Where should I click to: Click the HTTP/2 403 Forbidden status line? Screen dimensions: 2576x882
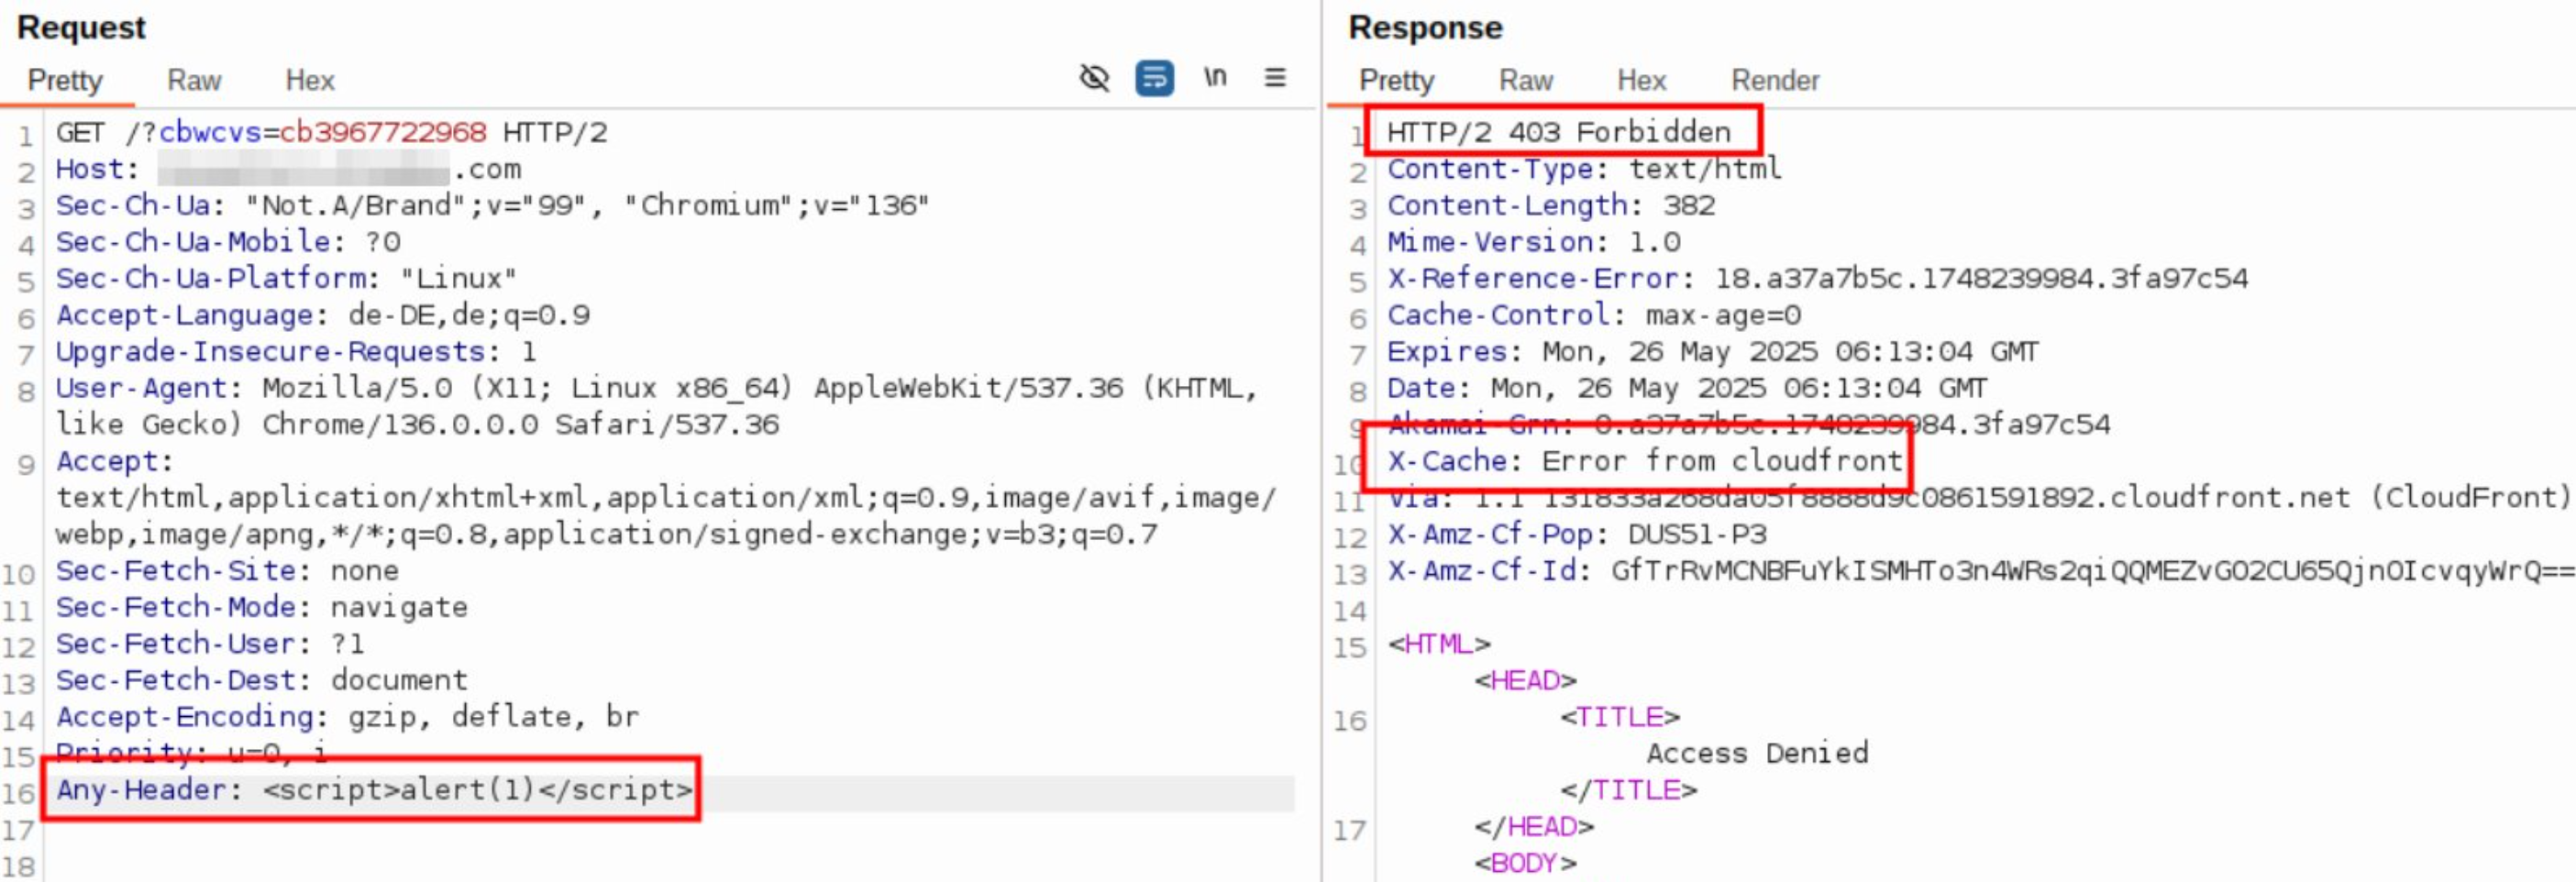(x=1558, y=132)
